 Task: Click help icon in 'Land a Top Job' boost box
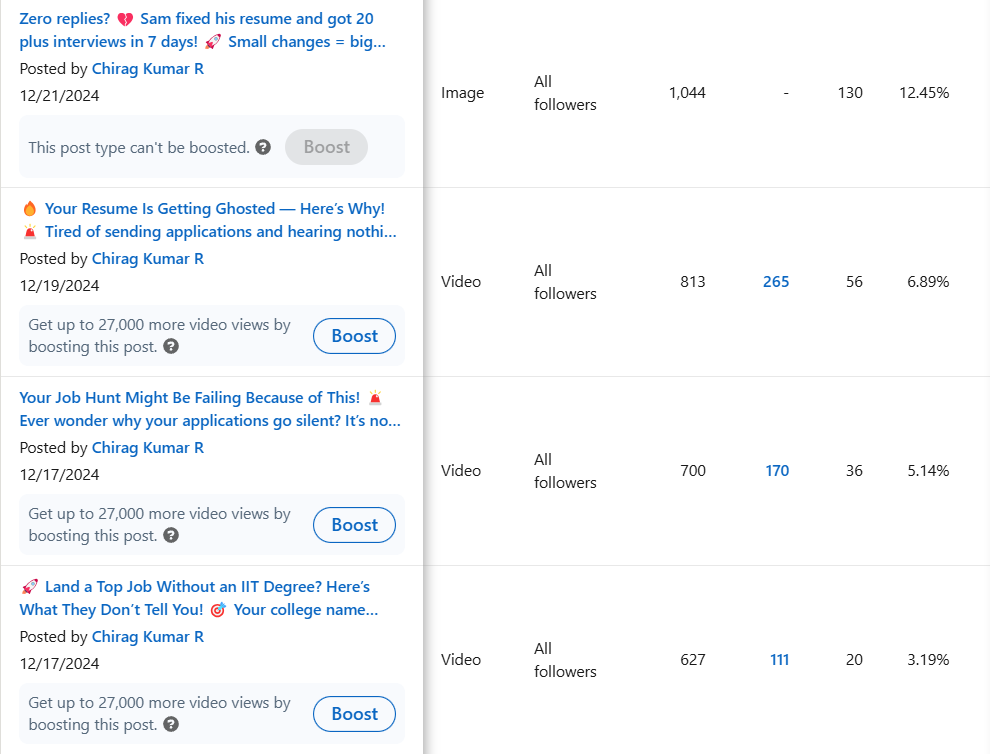[x=171, y=724]
